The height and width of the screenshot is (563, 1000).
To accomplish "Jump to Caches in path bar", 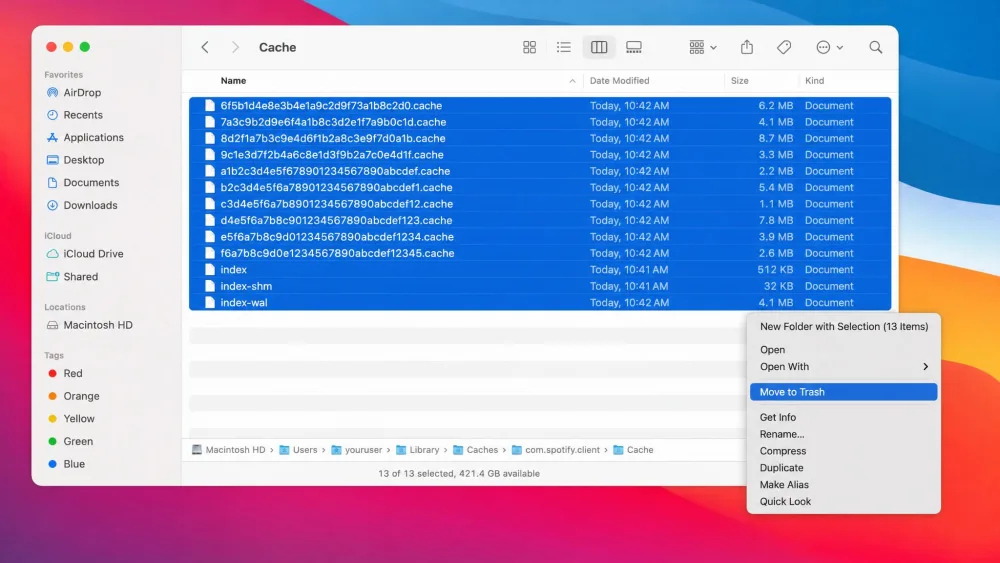I will click(x=476, y=450).
